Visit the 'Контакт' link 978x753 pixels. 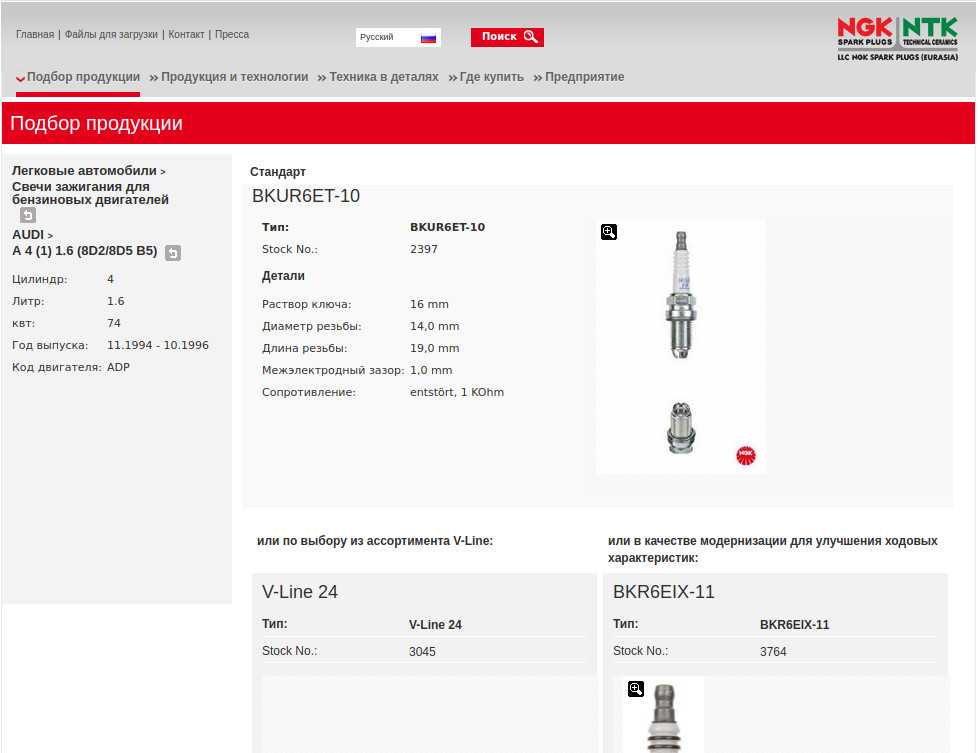click(x=186, y=34)
